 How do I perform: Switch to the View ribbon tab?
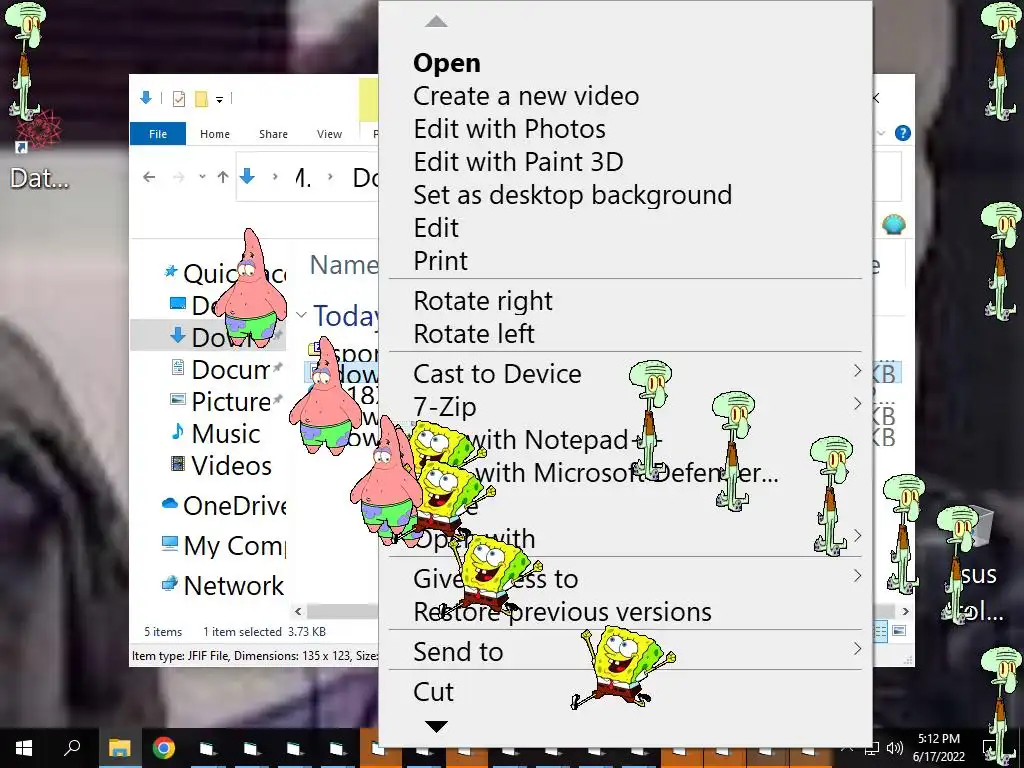(x=329, y=134)
